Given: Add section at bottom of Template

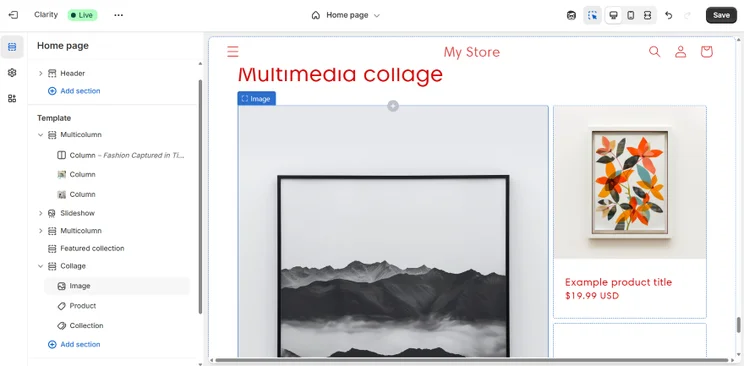Looking at the screenshot, I should coord(74,345).
